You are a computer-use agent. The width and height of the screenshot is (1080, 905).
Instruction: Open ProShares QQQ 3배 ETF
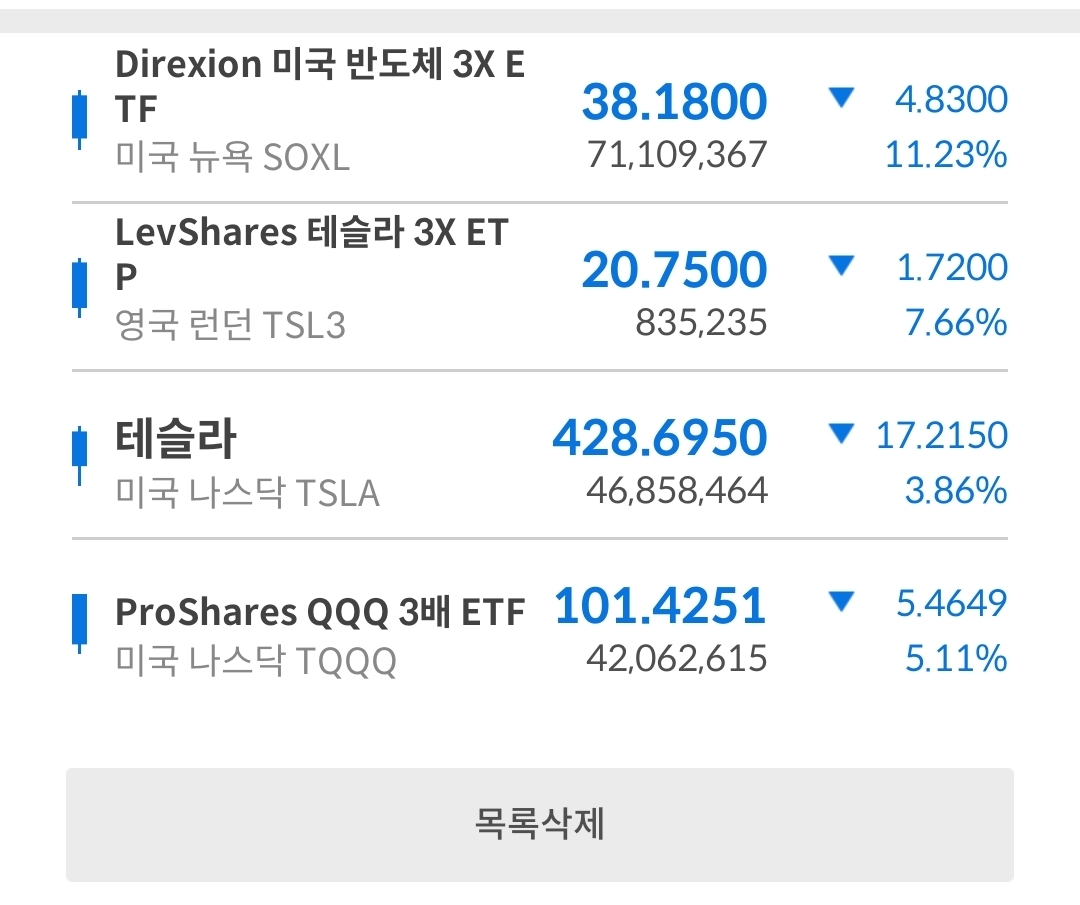click(x=320, y=612)
